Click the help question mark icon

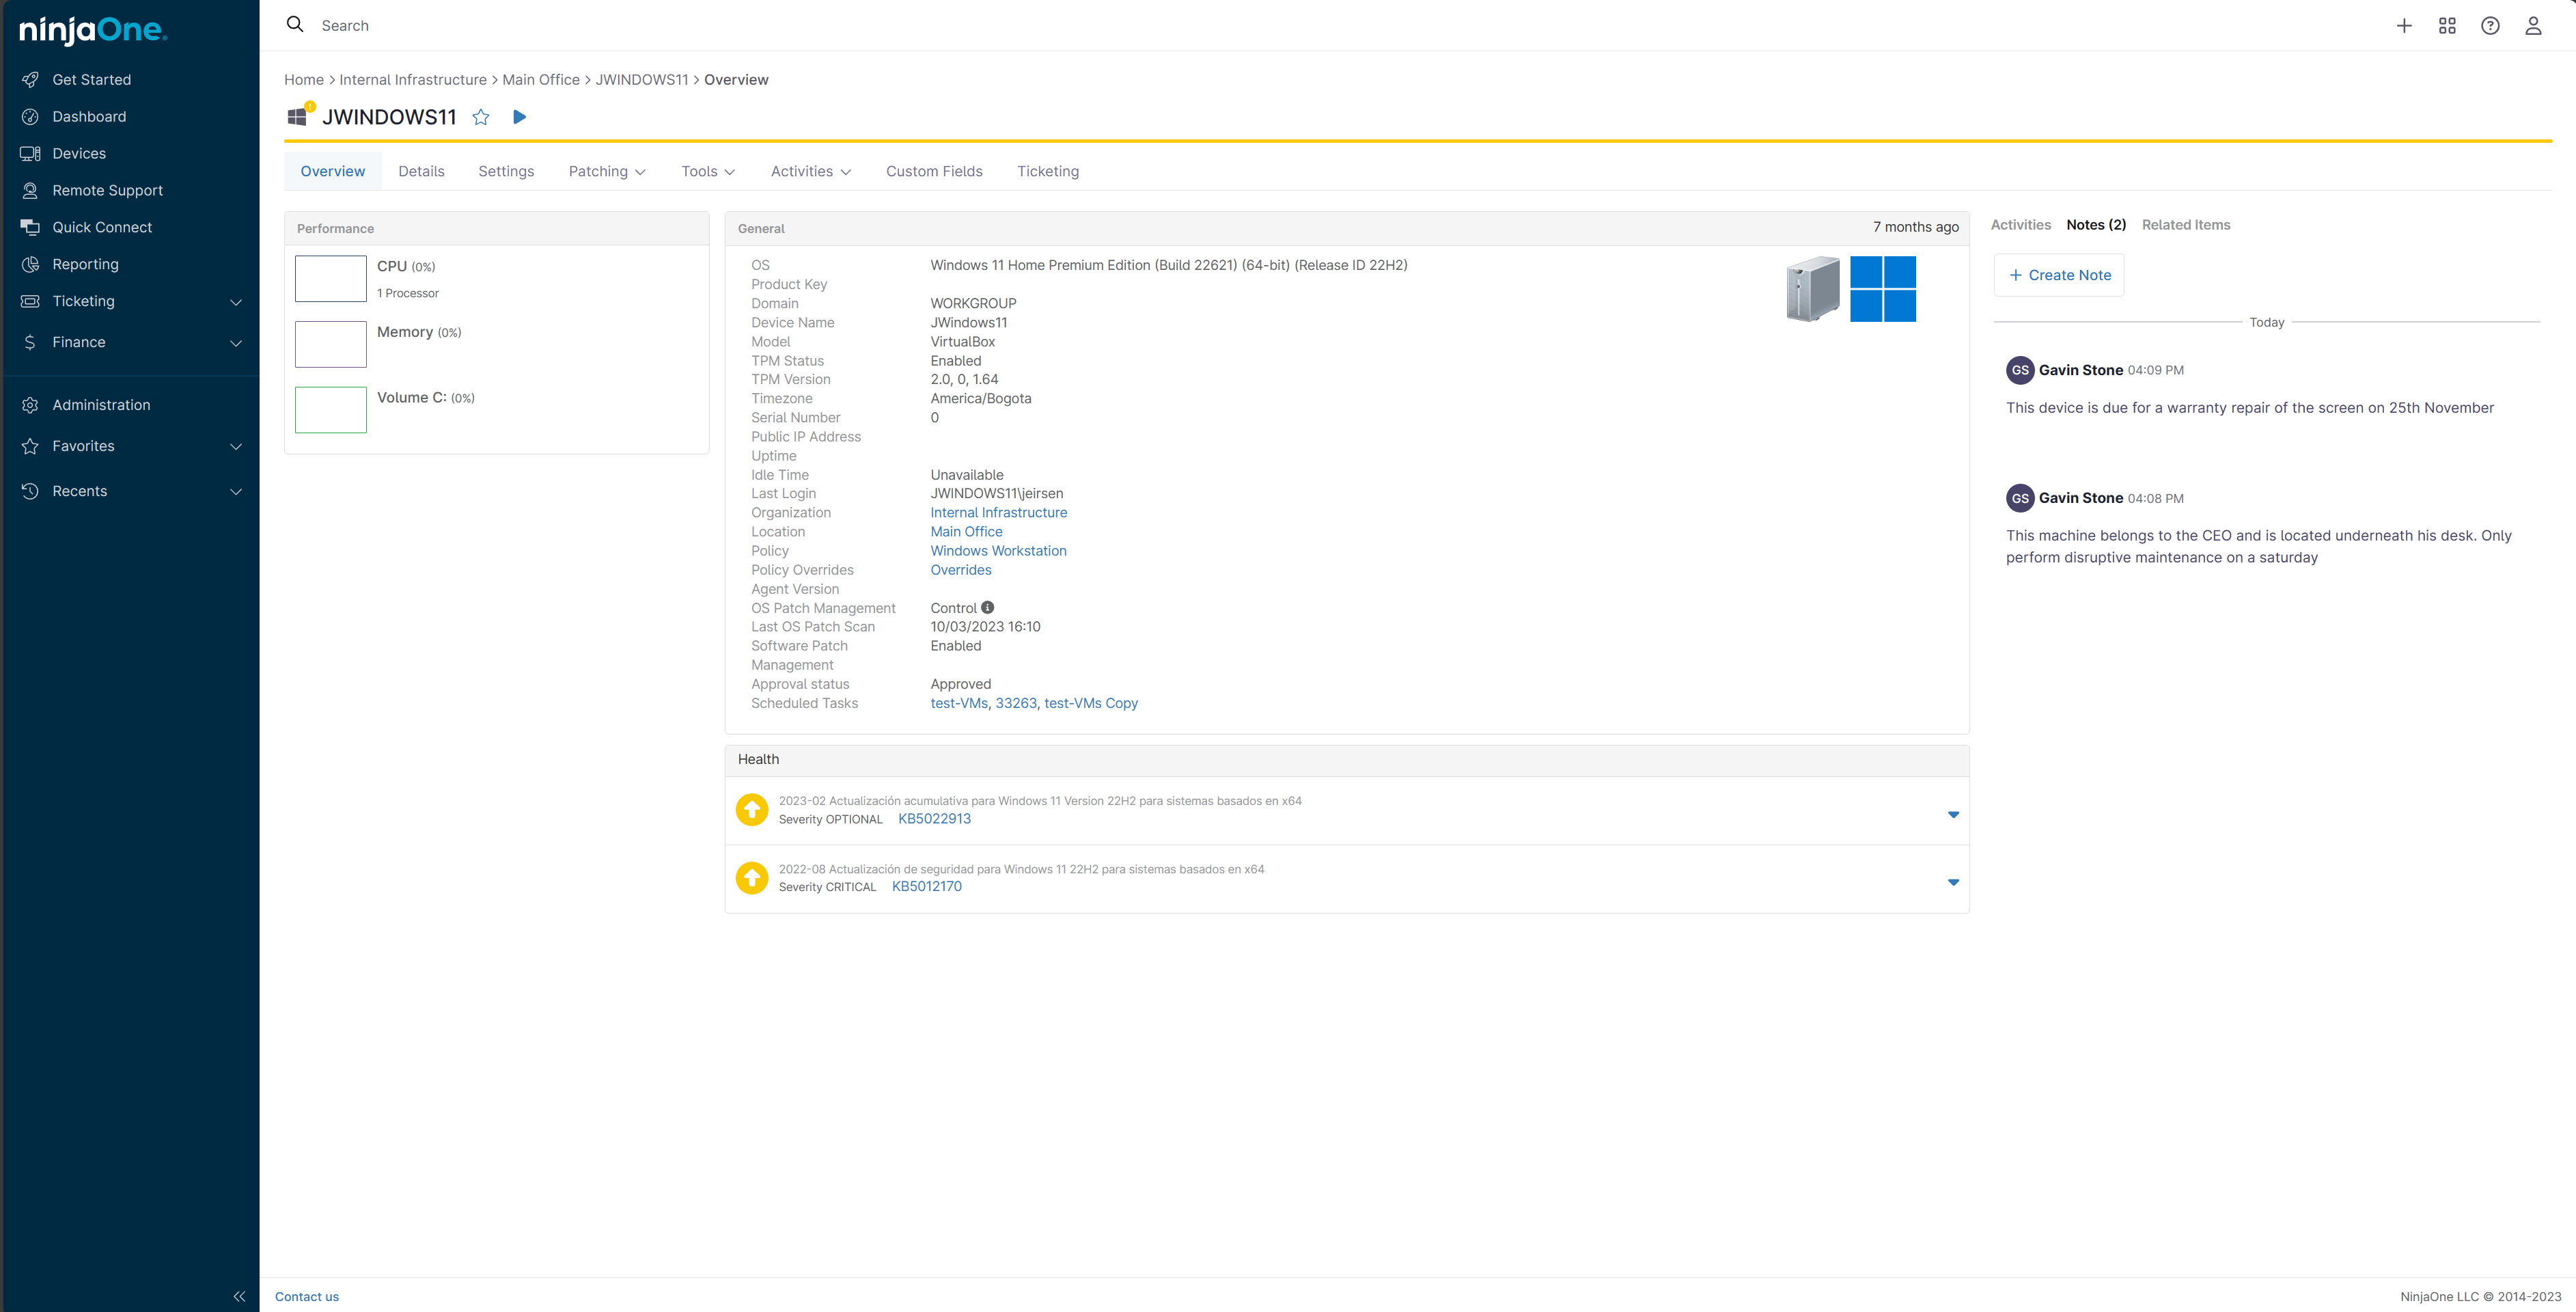2490,26
